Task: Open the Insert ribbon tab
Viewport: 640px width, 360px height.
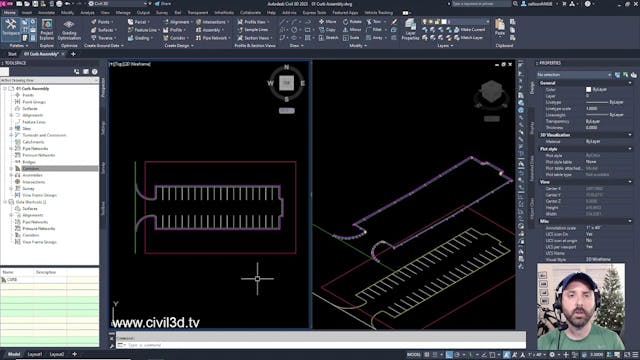Action: tap(27, 13)
